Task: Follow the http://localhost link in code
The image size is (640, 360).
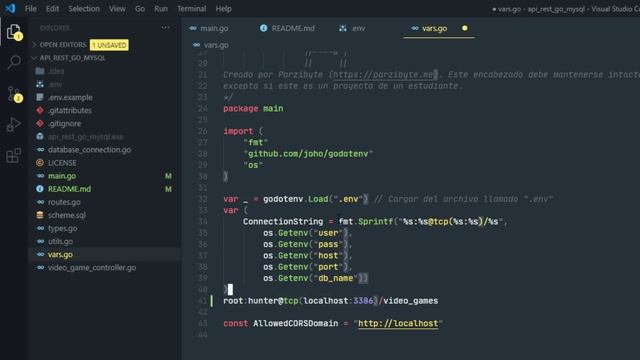Action: click(x=398, y=324)
